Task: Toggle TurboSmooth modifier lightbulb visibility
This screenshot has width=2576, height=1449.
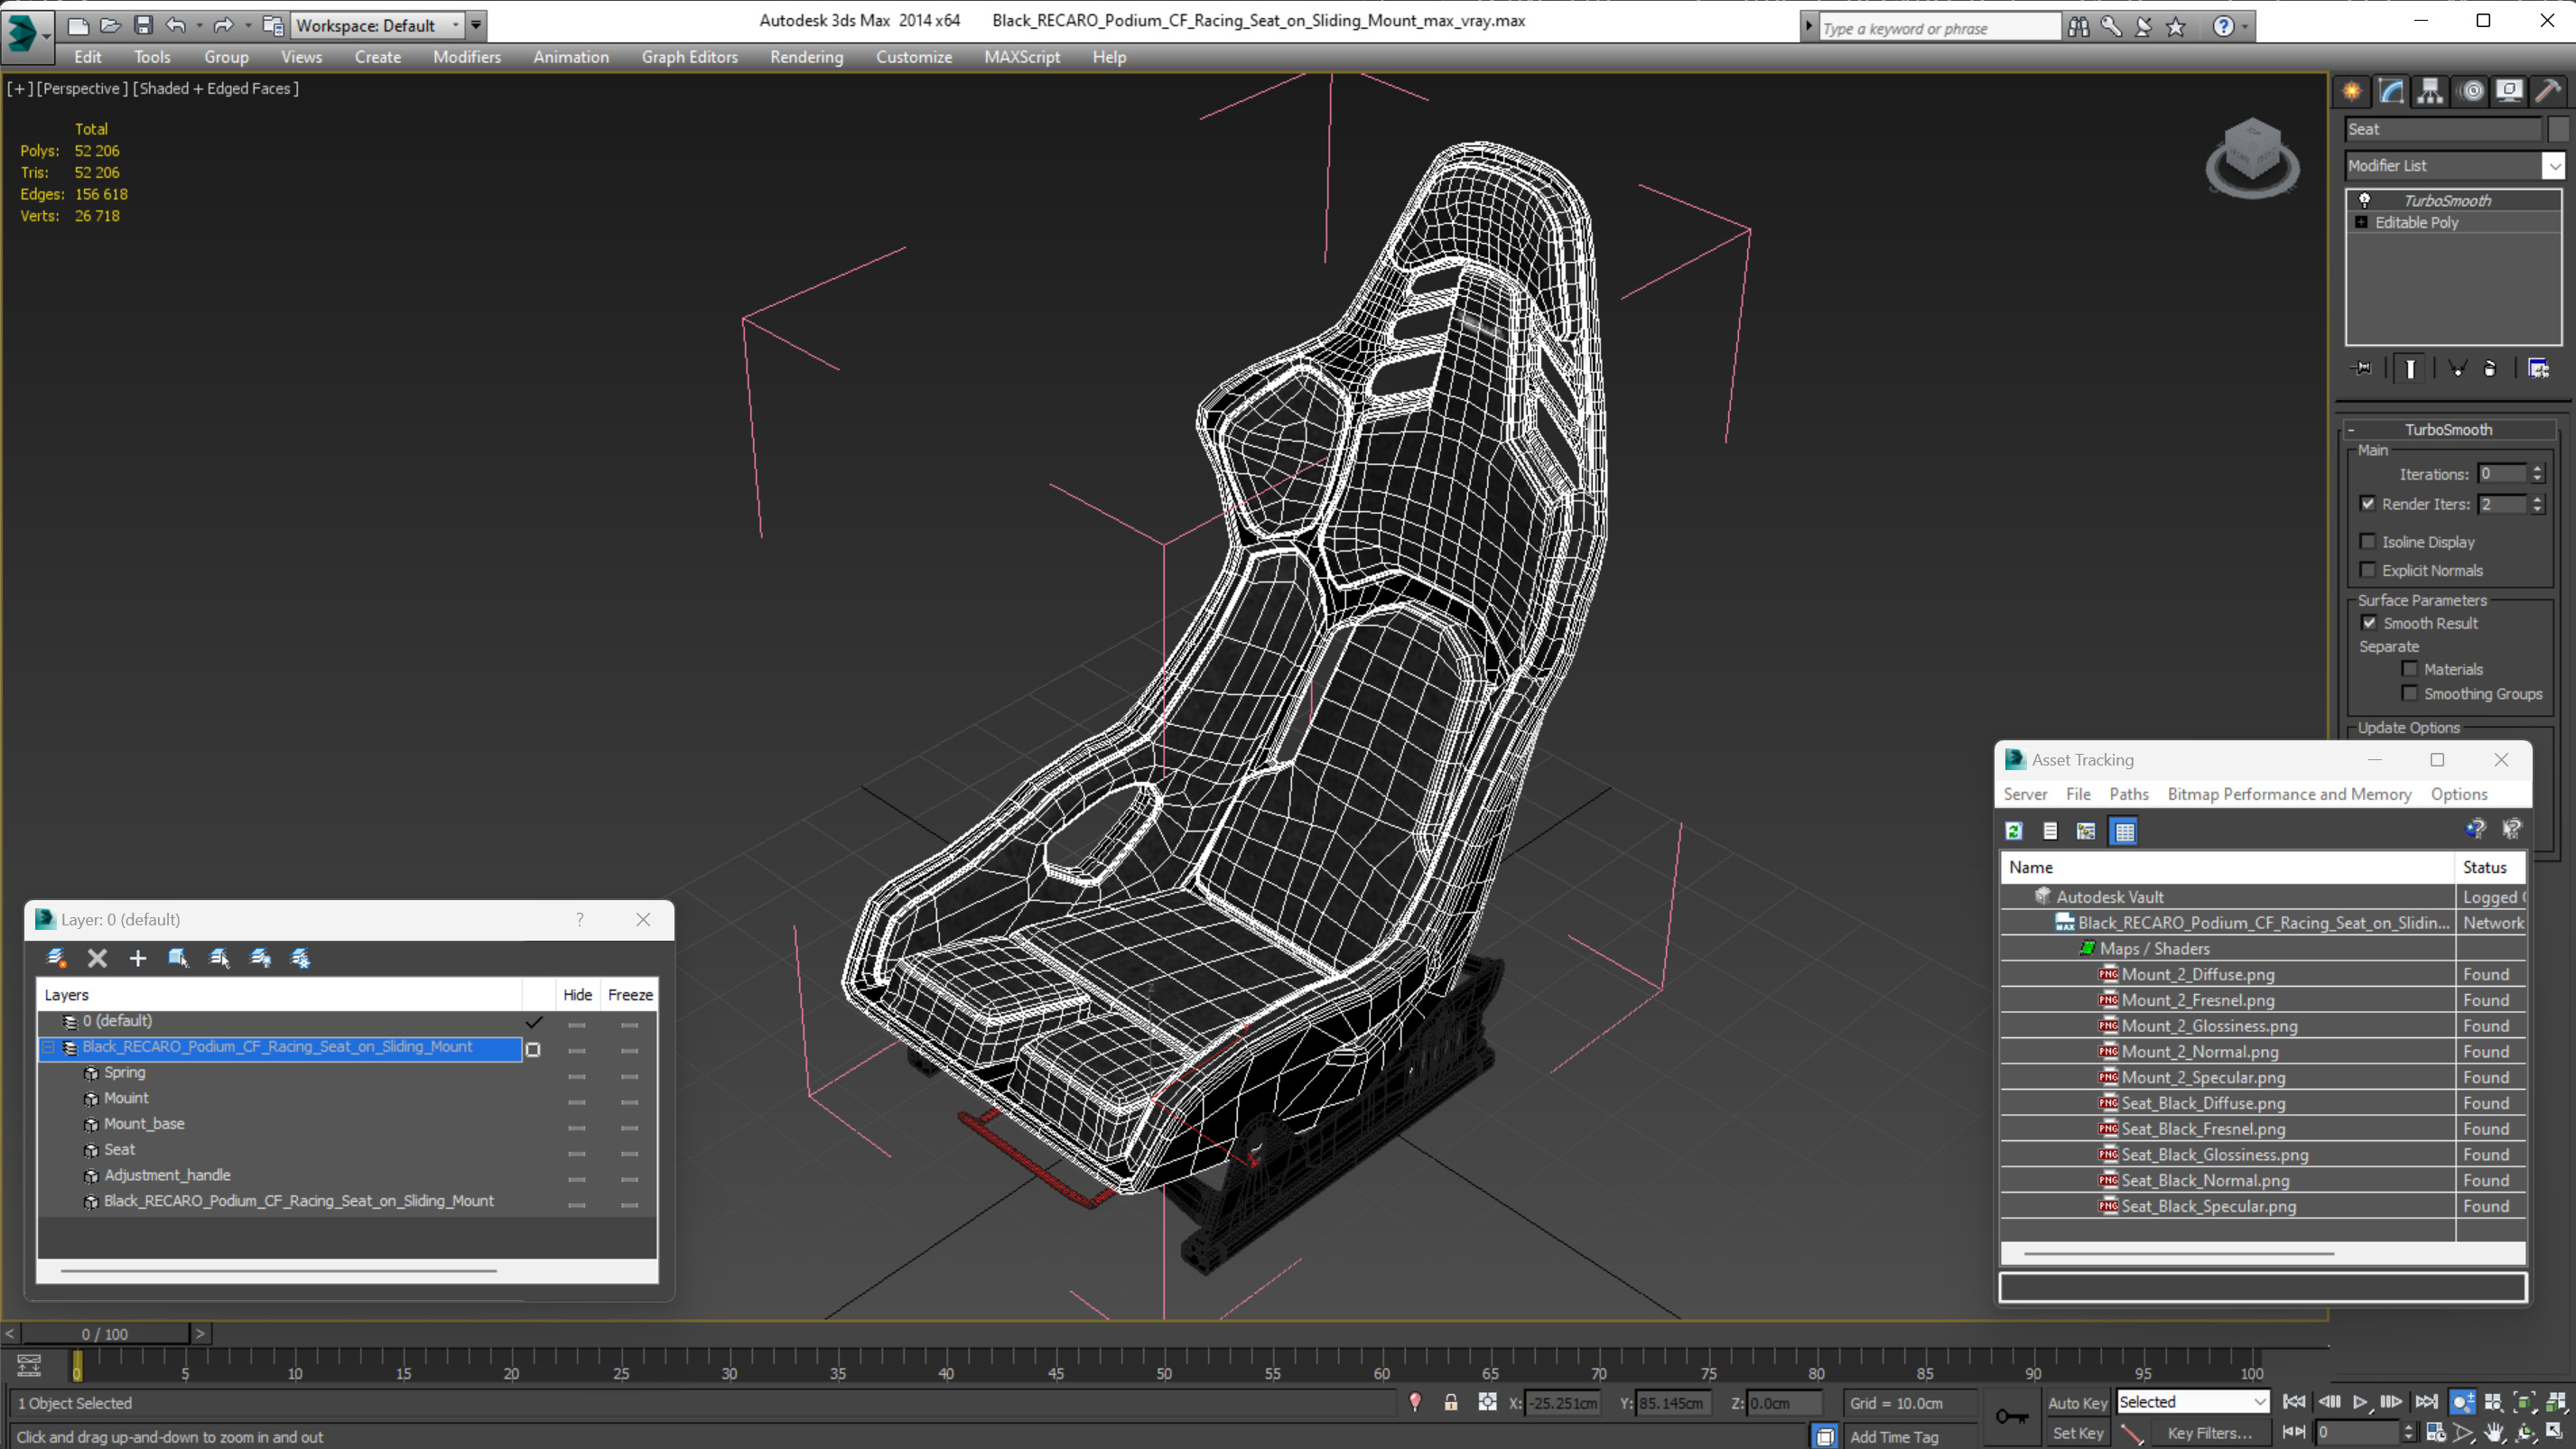Action: tap(2365, 200)
